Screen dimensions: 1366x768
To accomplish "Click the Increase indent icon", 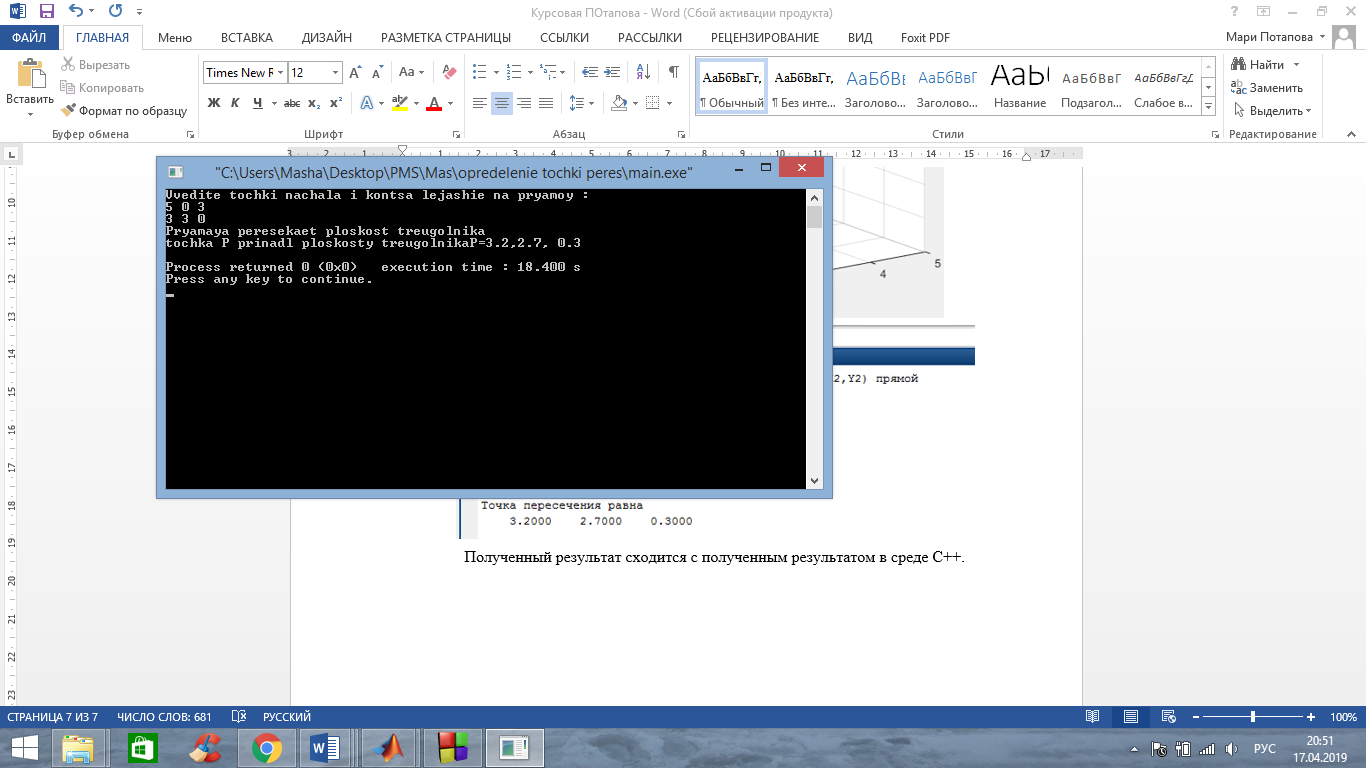I will (613, 73).
